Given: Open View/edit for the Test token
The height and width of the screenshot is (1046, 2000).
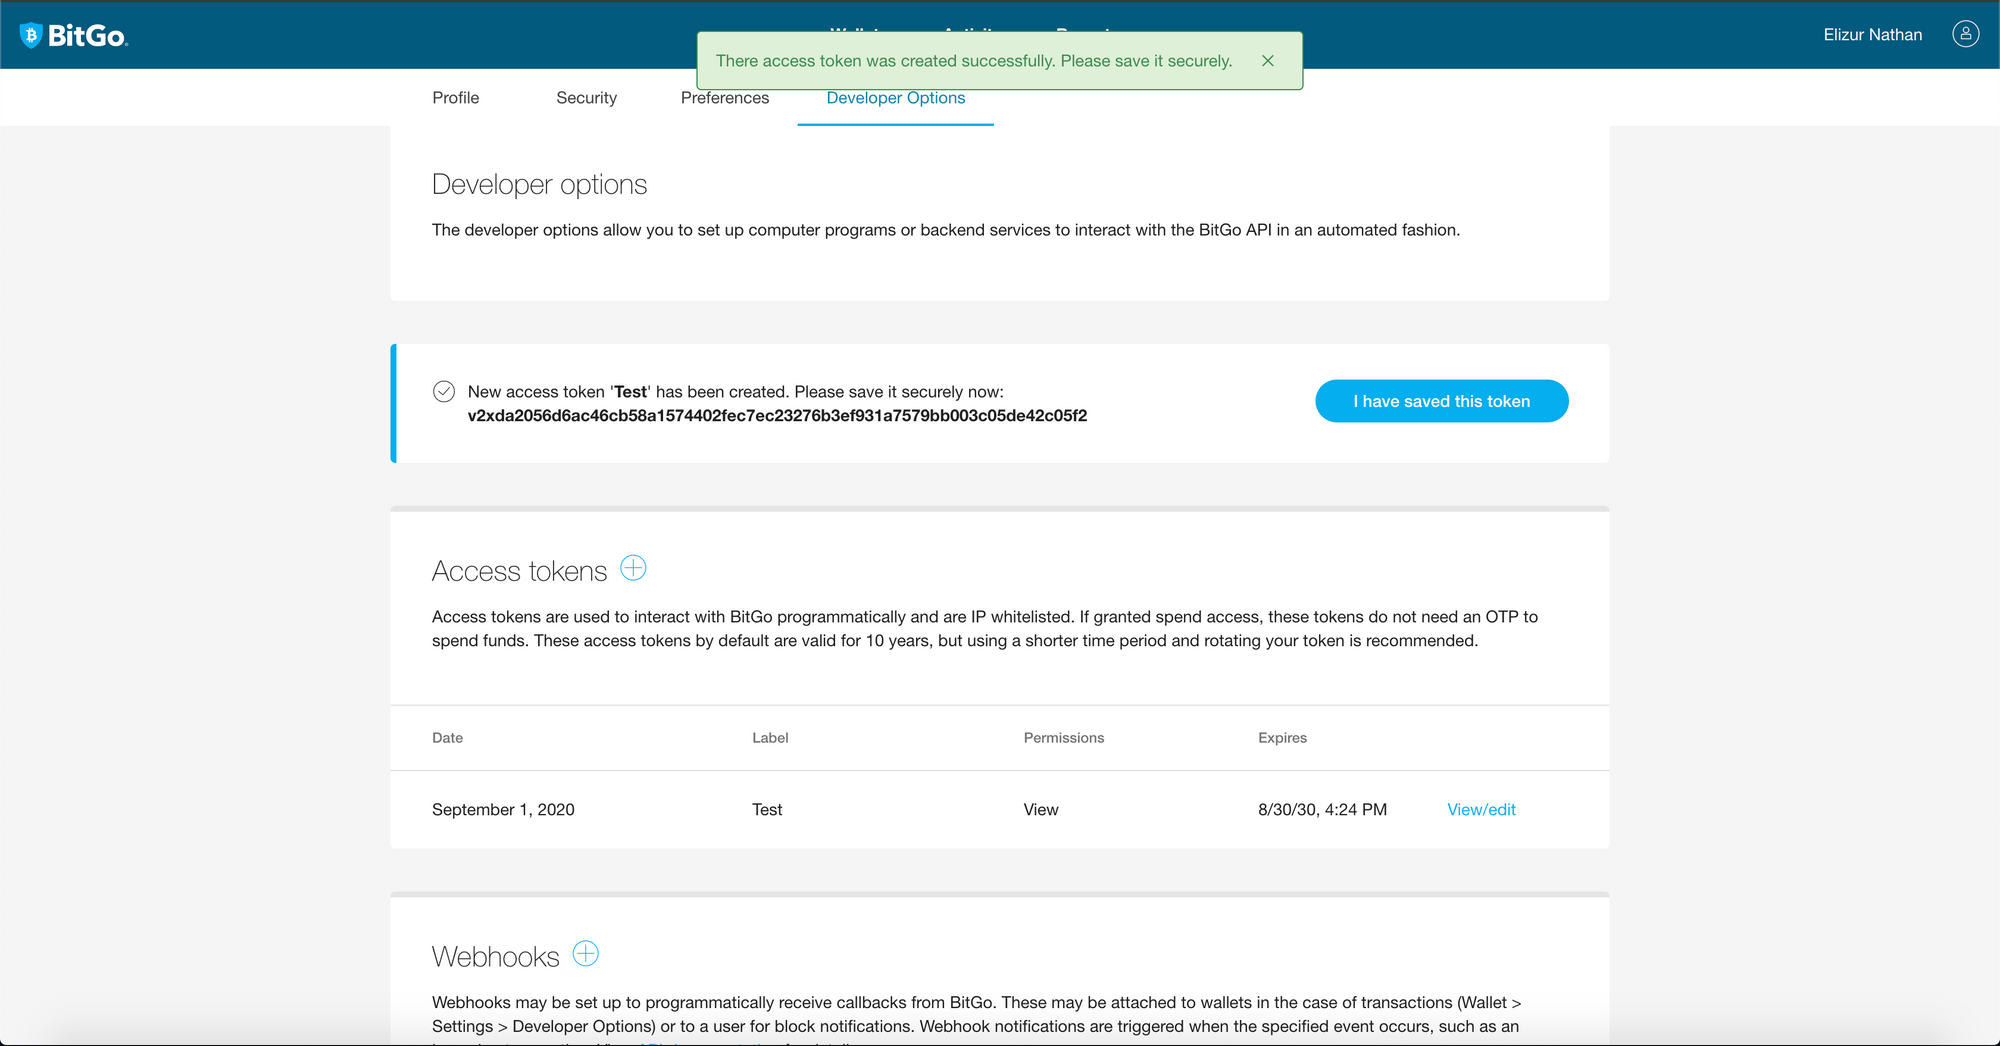Looking at the screenshot, I should [1481, 810].
